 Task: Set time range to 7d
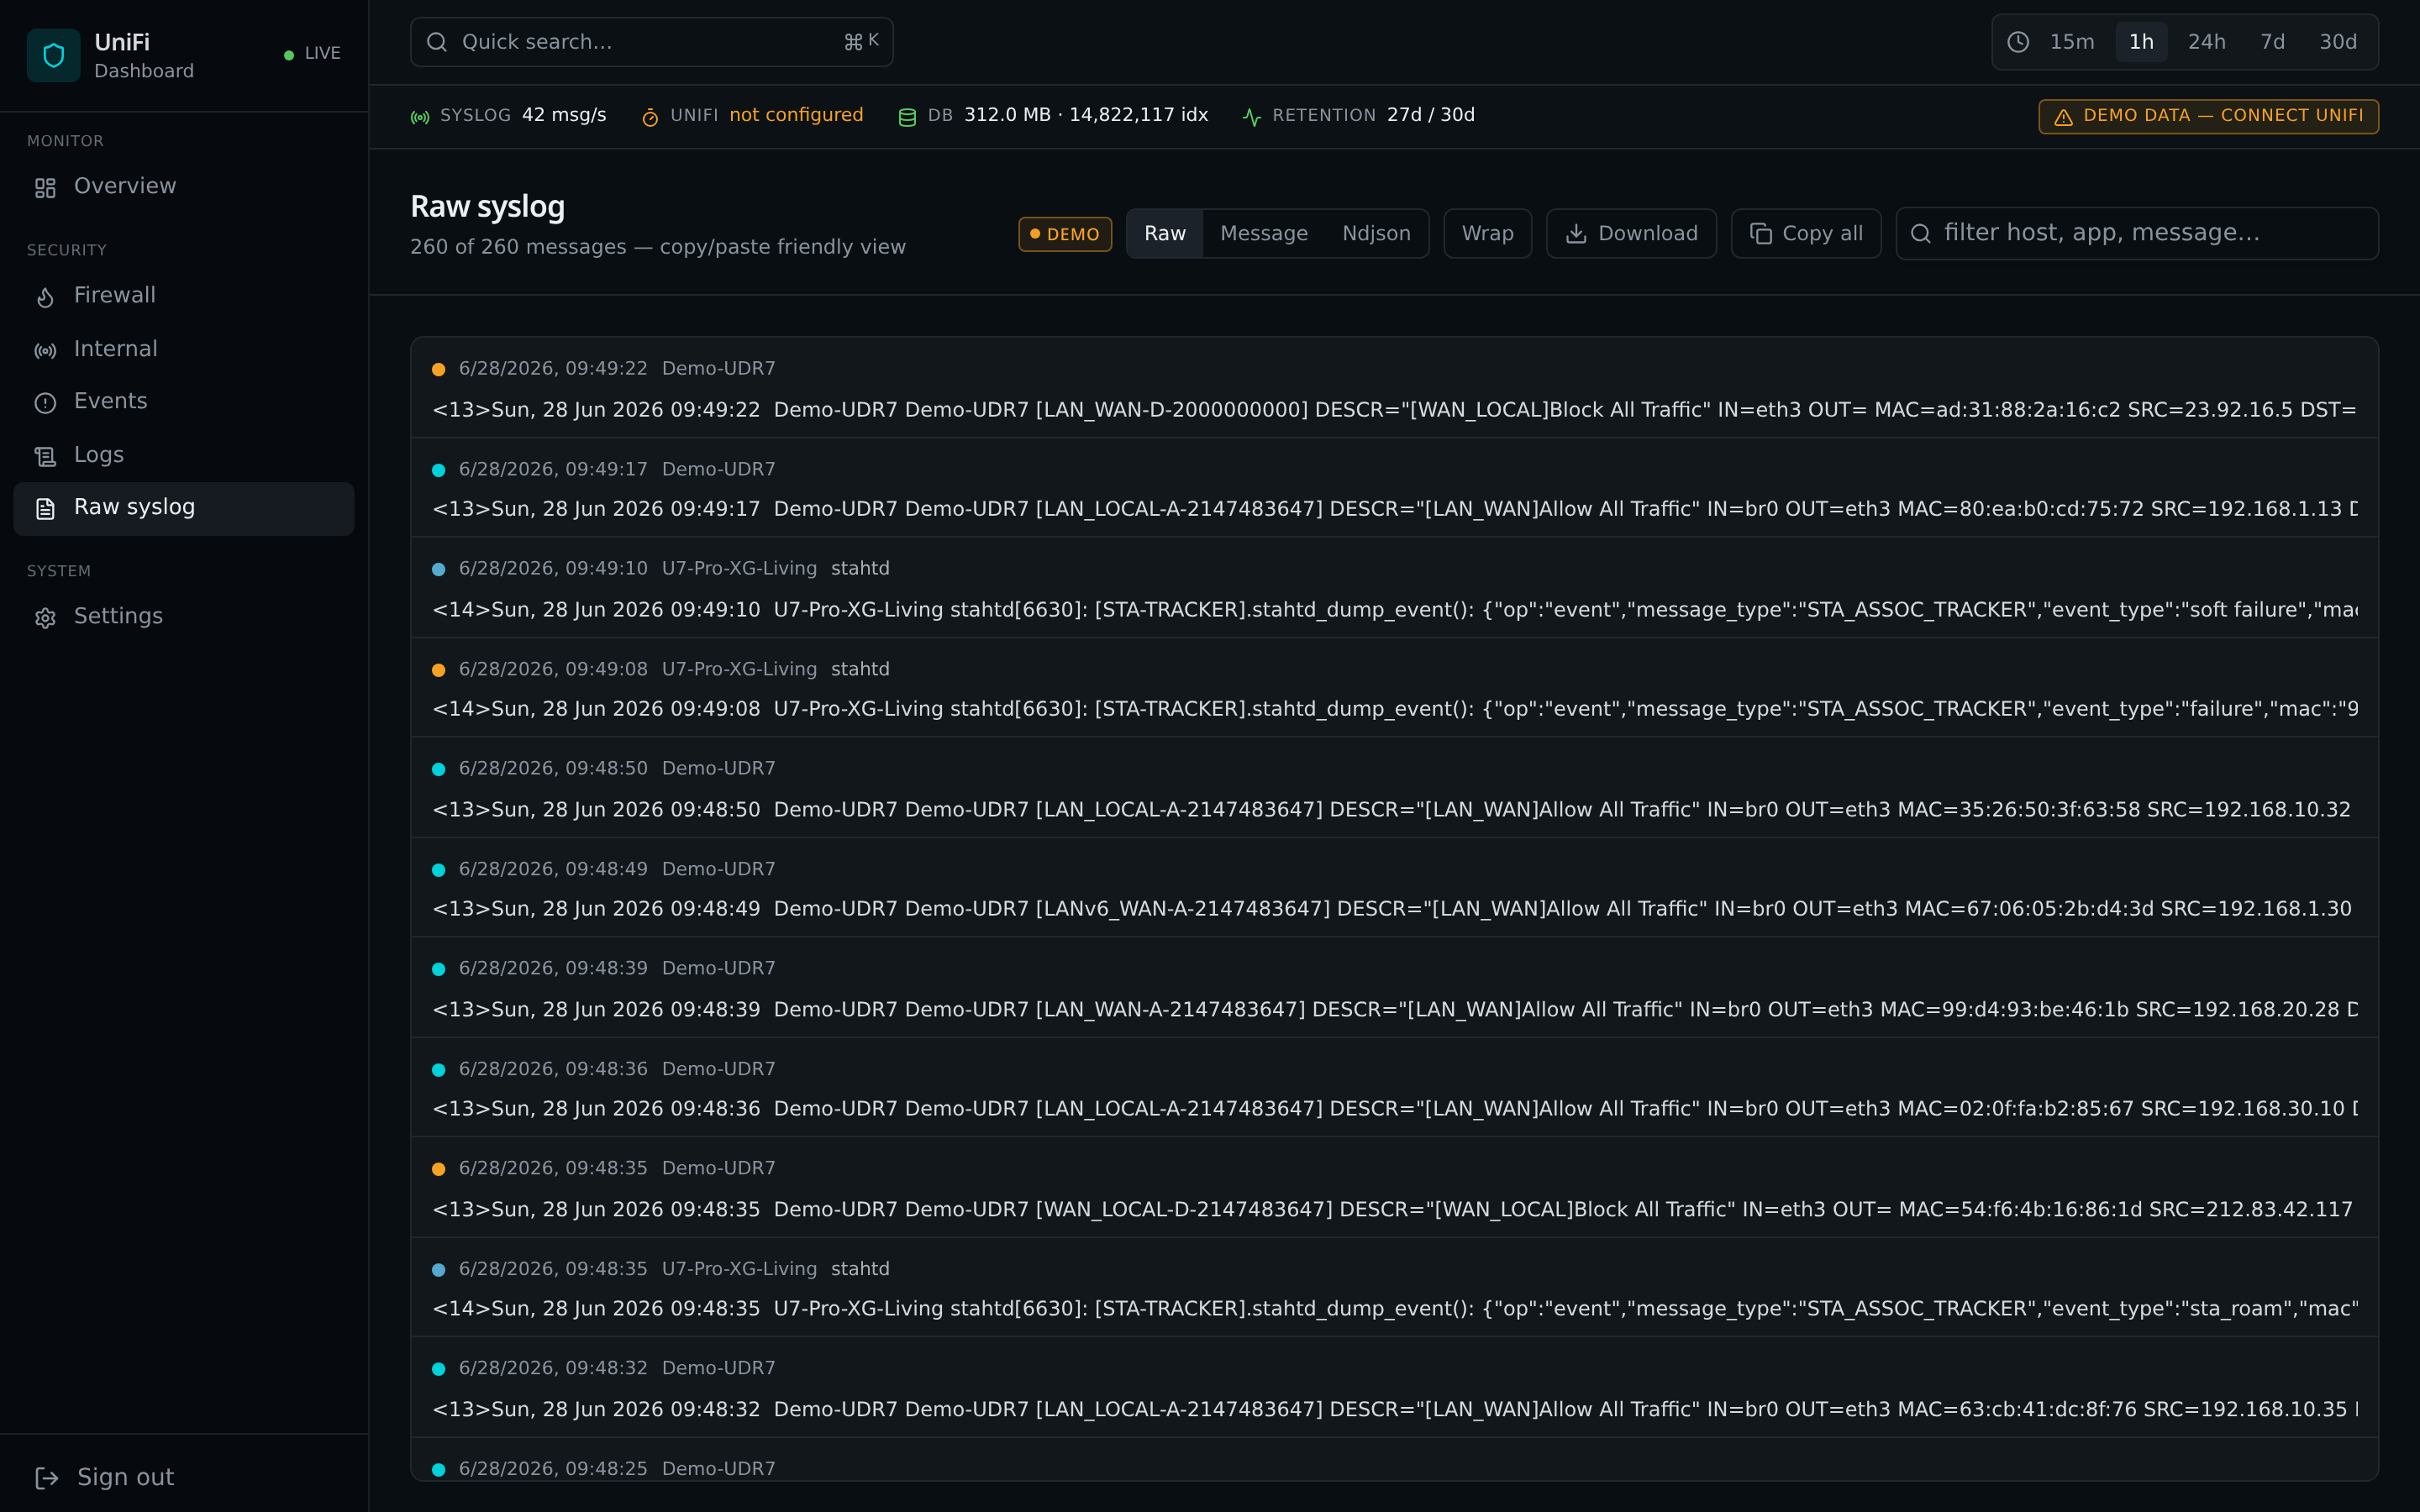[x=2272, y=42]
